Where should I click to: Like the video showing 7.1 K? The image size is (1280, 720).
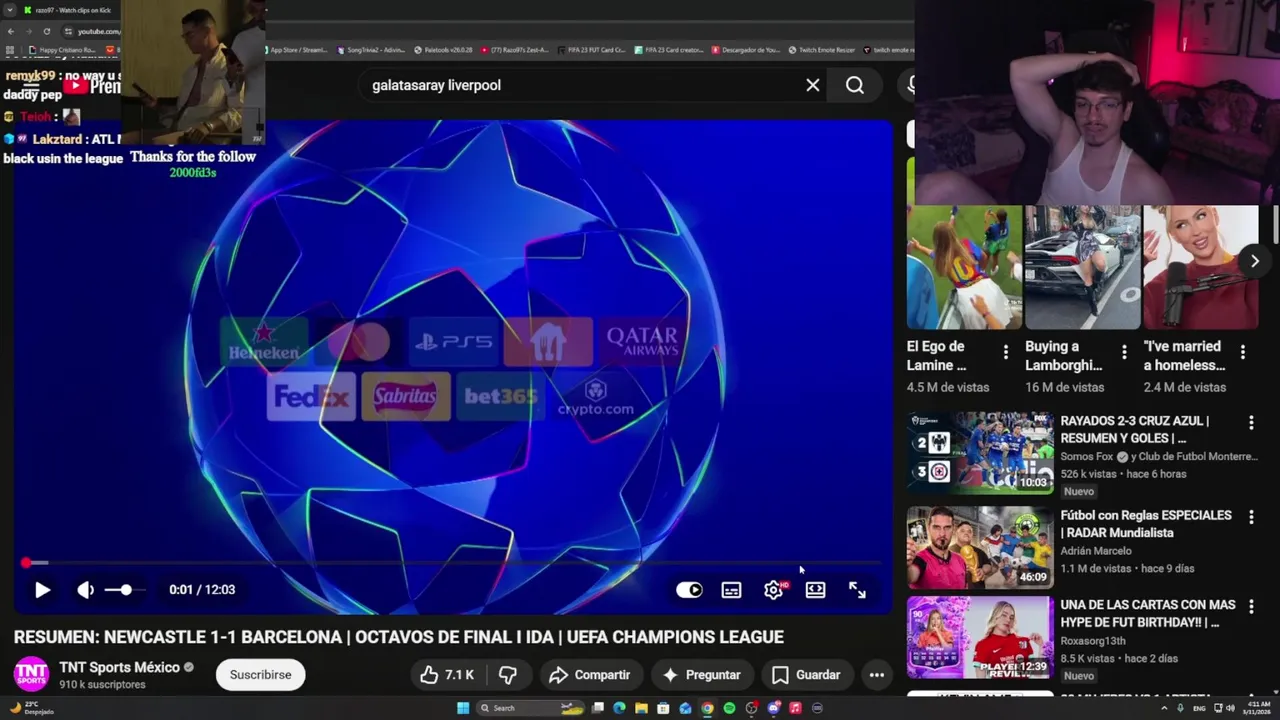(446, 675)
